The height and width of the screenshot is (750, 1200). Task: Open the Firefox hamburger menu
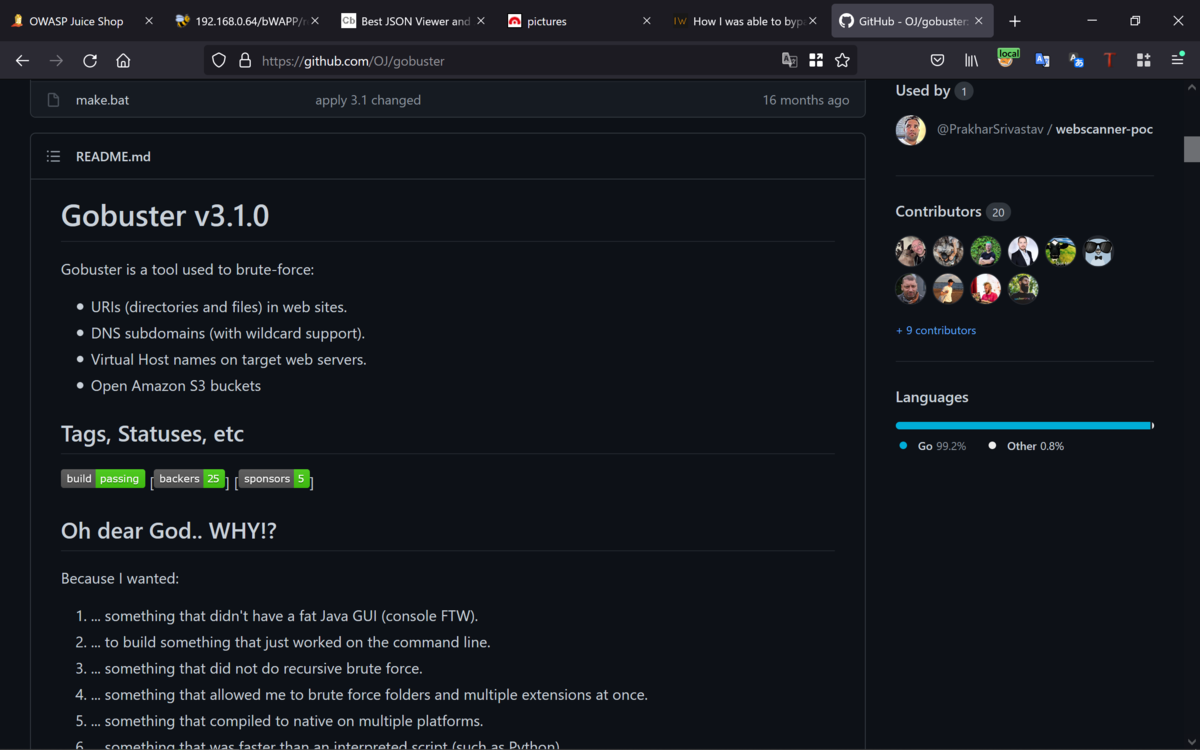point(1177,60)
